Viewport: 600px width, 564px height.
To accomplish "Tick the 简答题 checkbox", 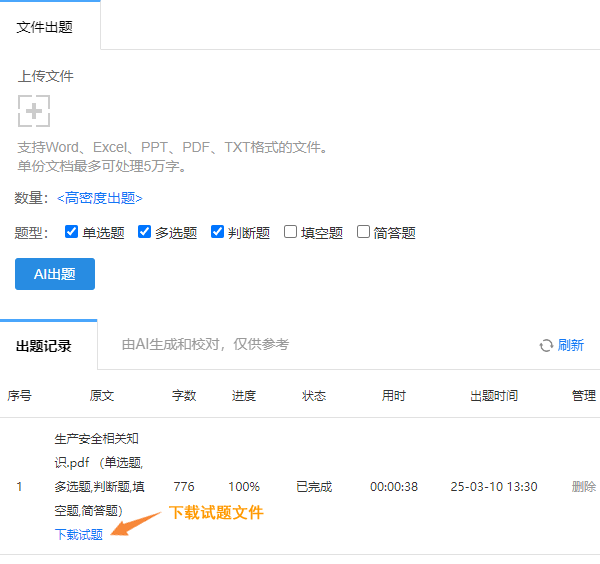I will tap(364, 232).
